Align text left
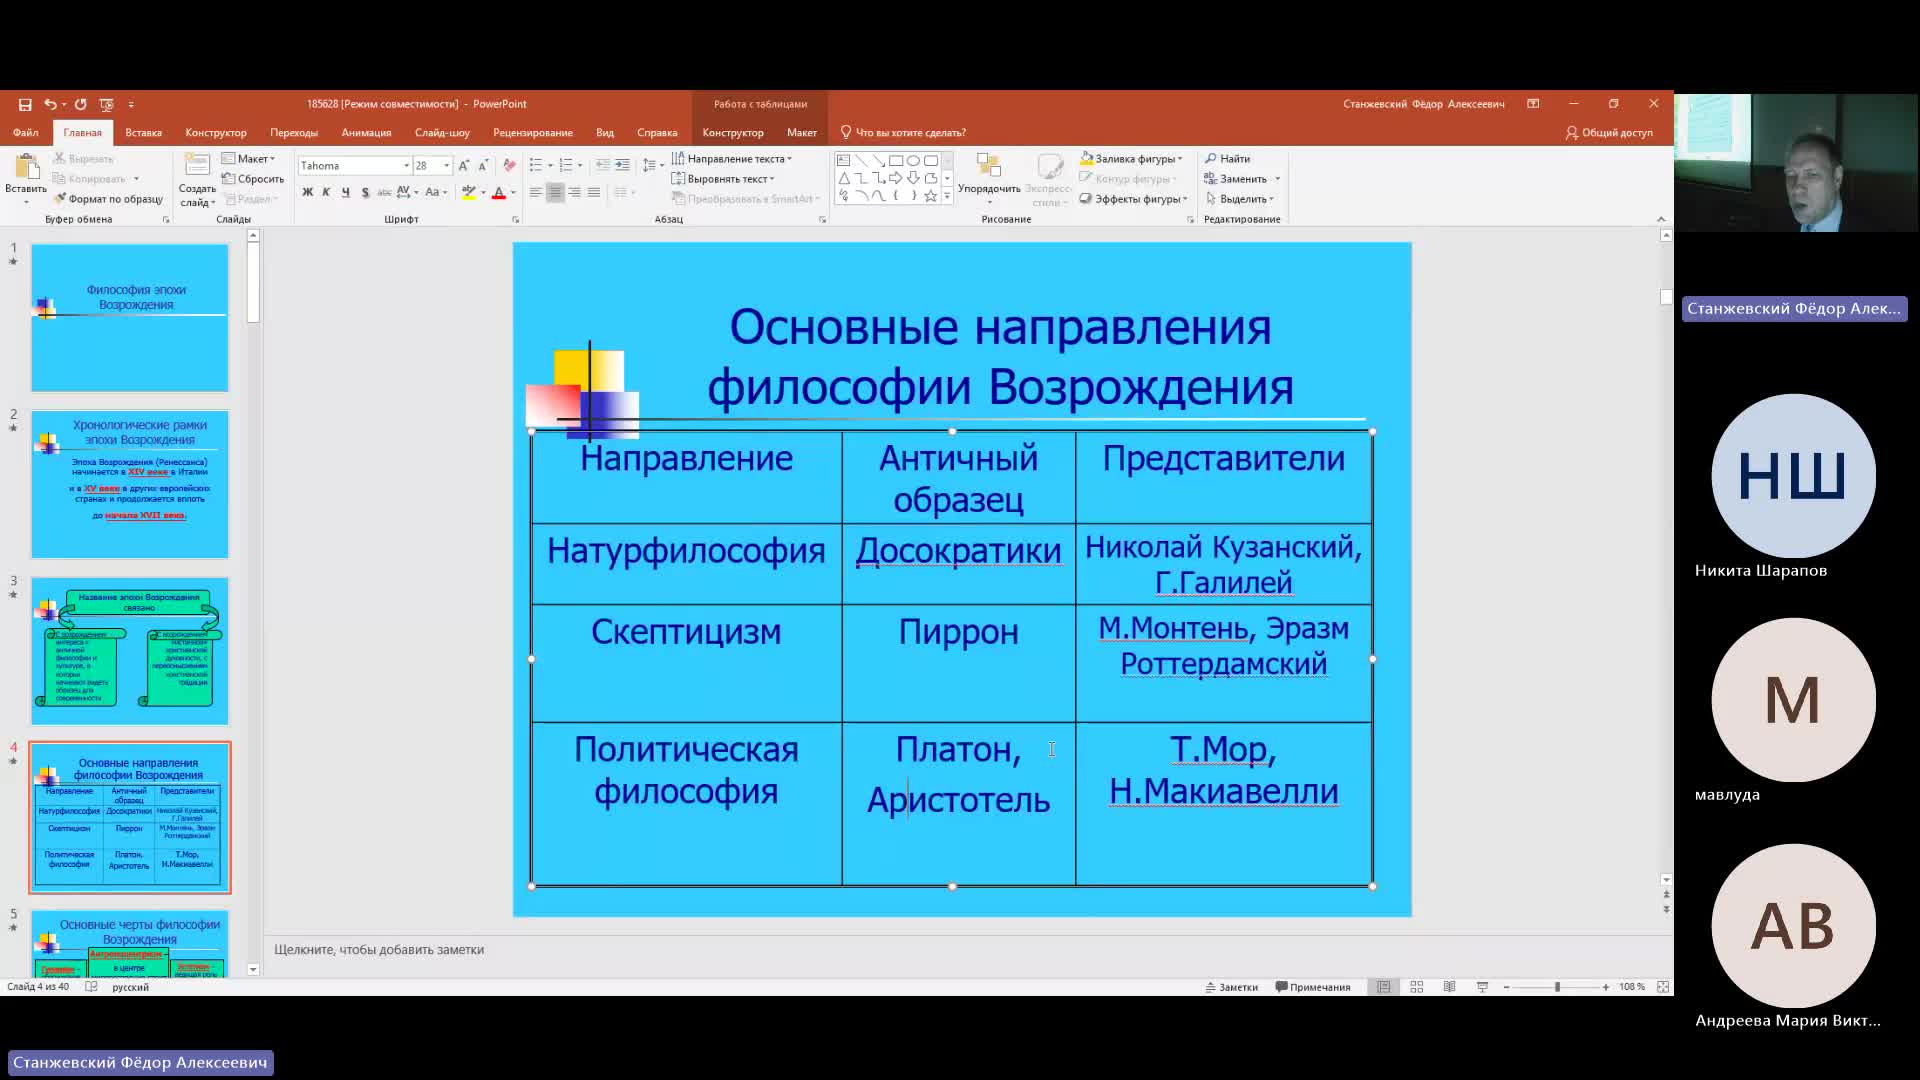Screen dimensions: 1920x1080 536,192
